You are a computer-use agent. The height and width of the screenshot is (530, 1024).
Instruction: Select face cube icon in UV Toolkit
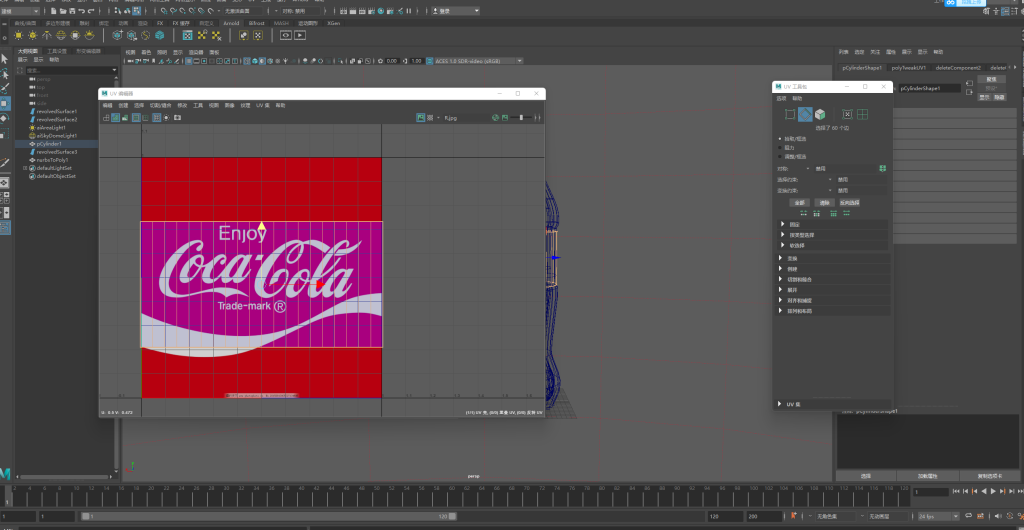click(820, 114)
